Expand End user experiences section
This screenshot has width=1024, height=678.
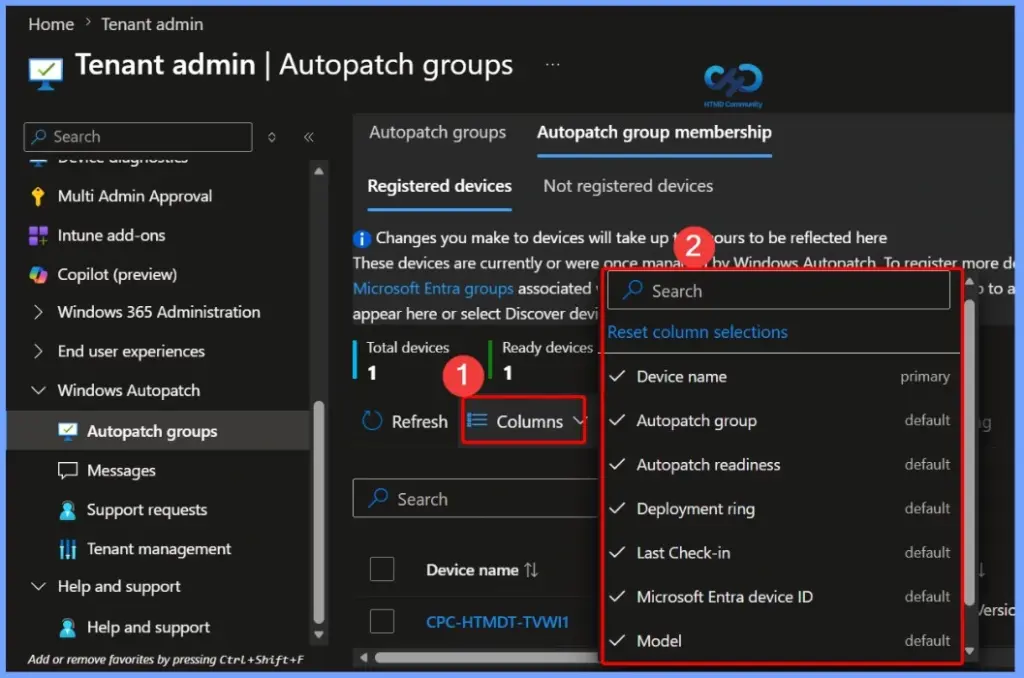pyautogui.click(x=38, y=351)
